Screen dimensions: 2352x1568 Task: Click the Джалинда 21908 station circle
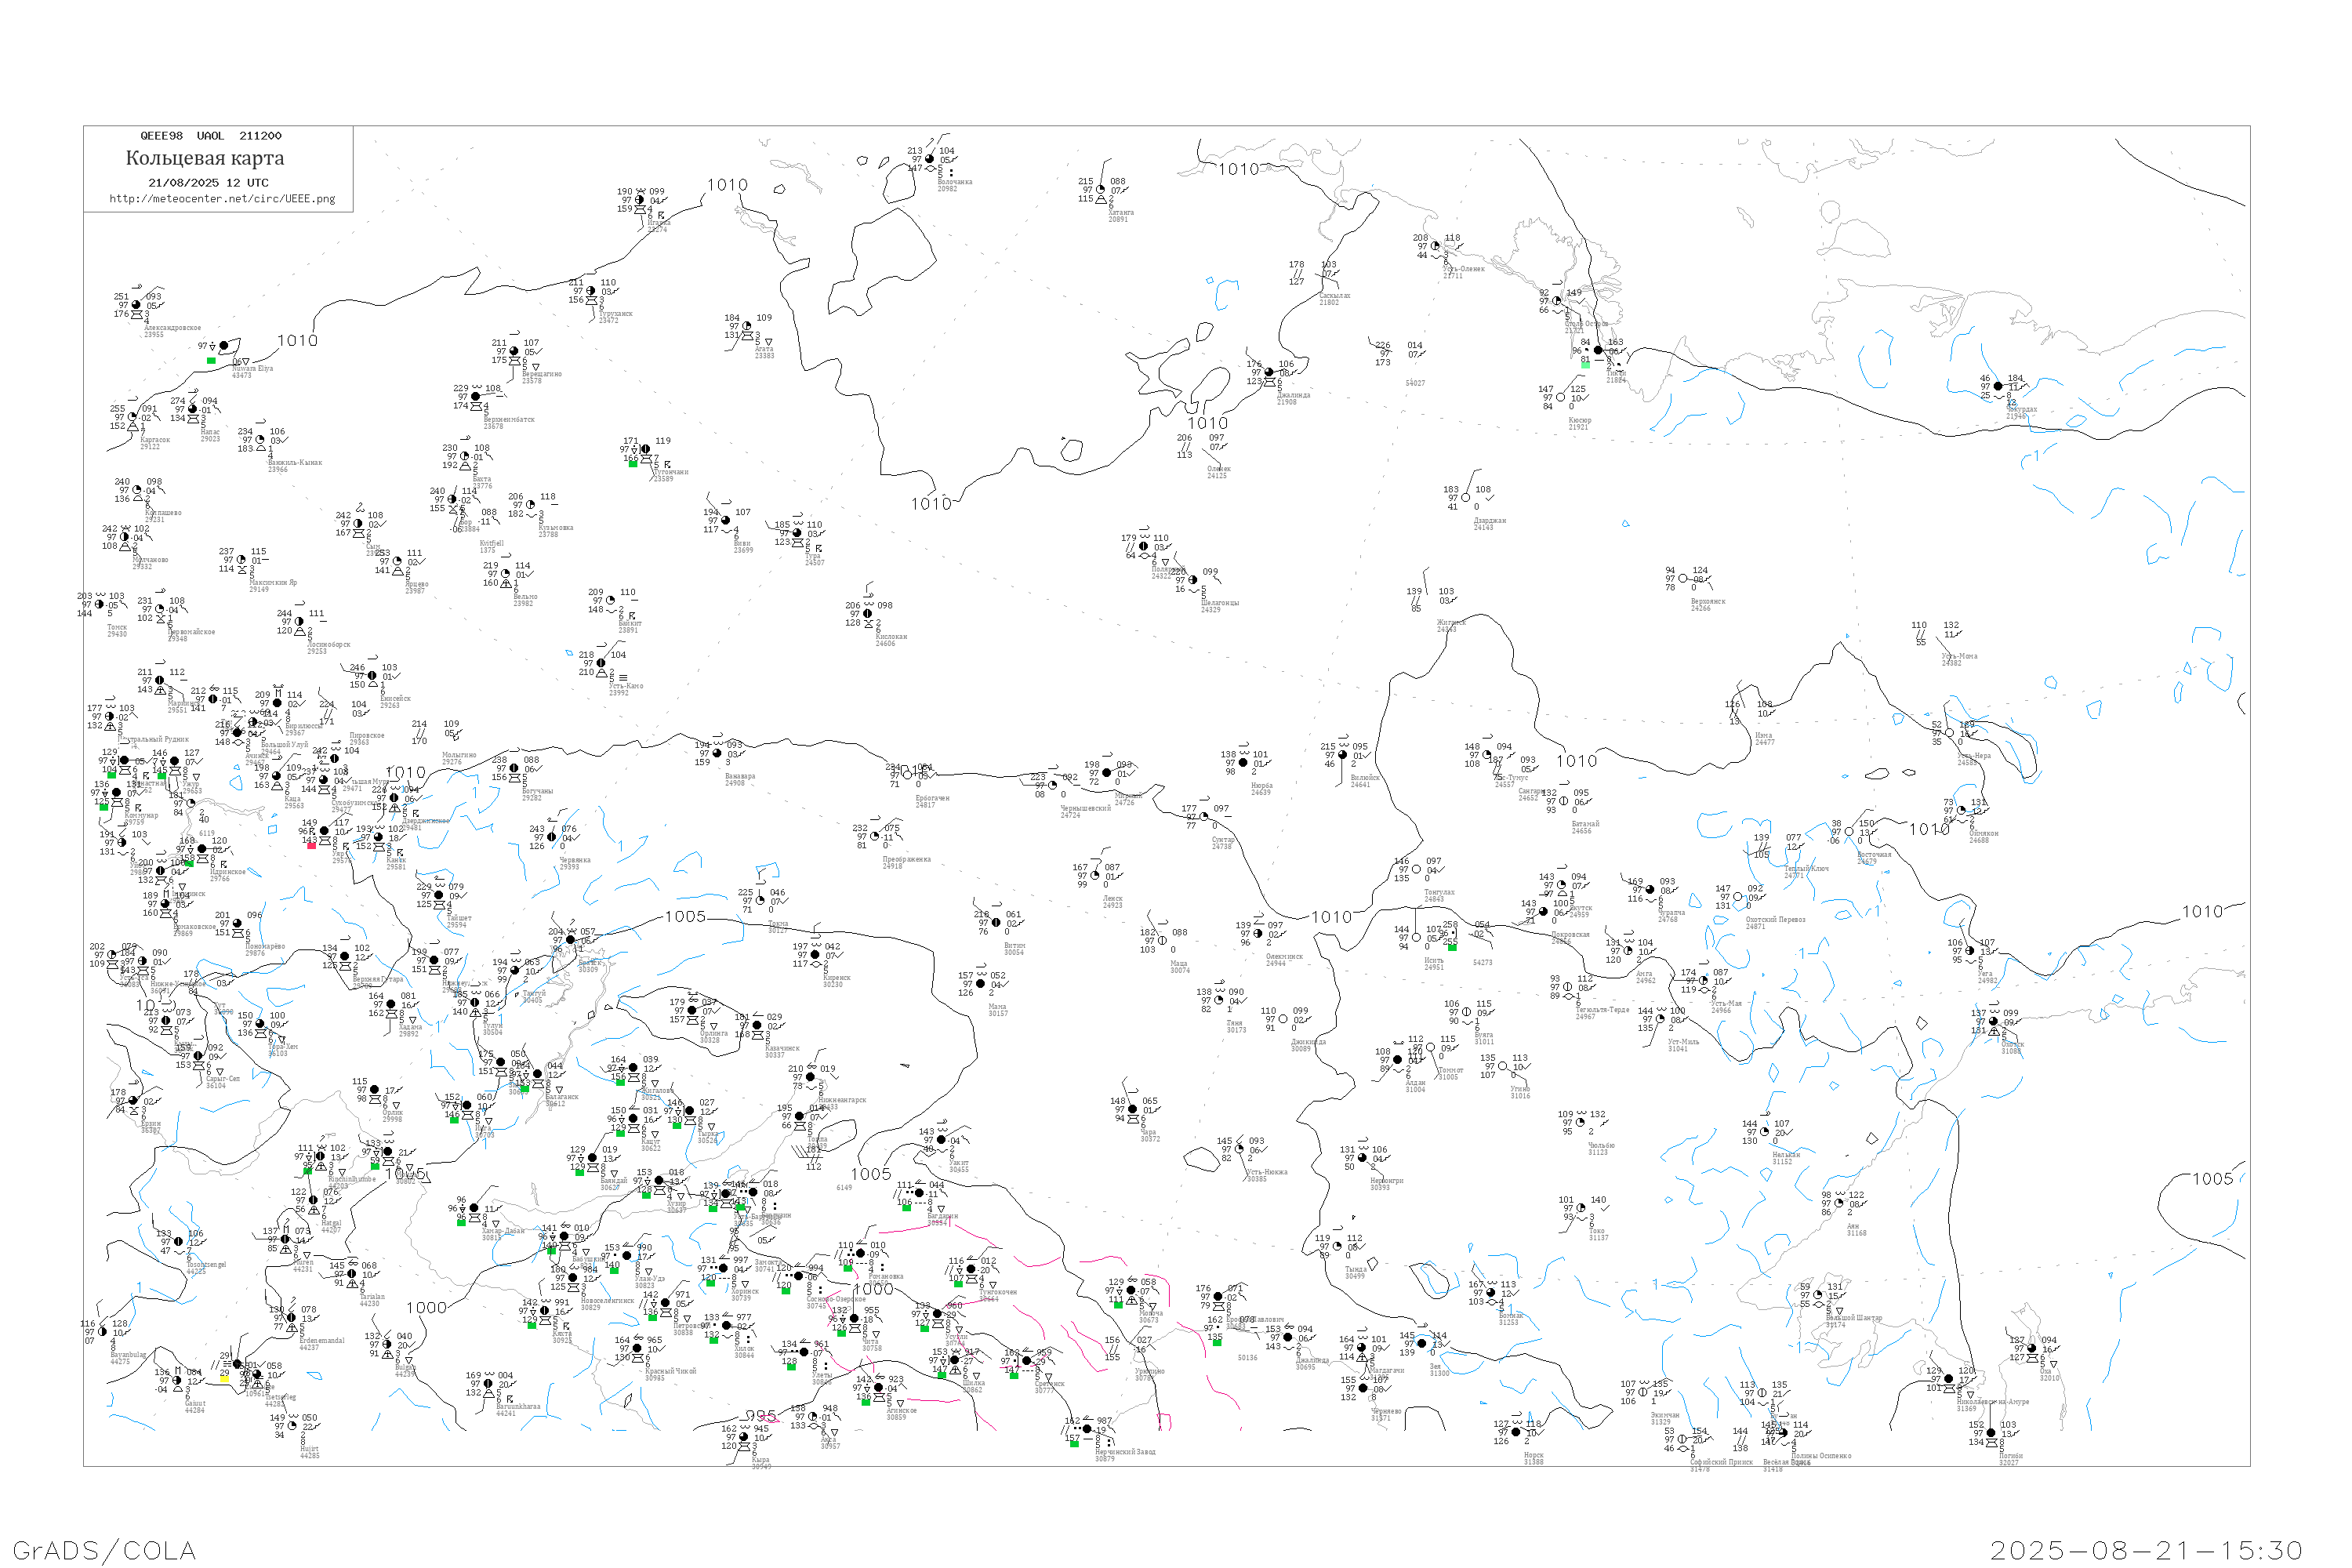1269,372
